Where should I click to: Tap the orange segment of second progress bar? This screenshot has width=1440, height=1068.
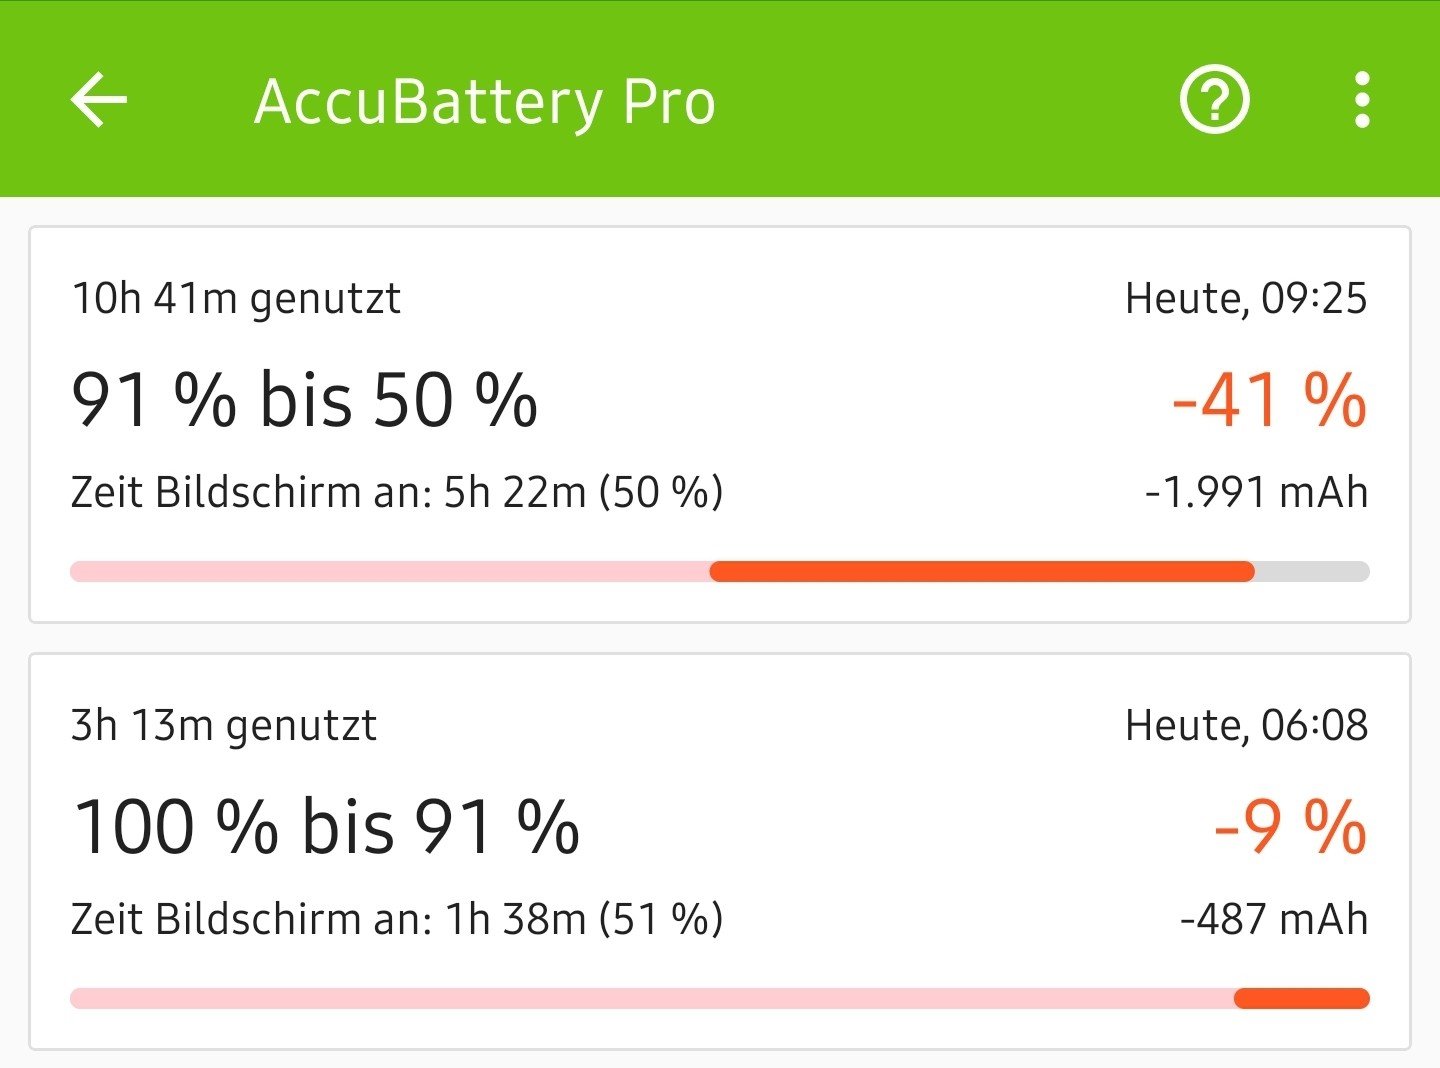1301,998
